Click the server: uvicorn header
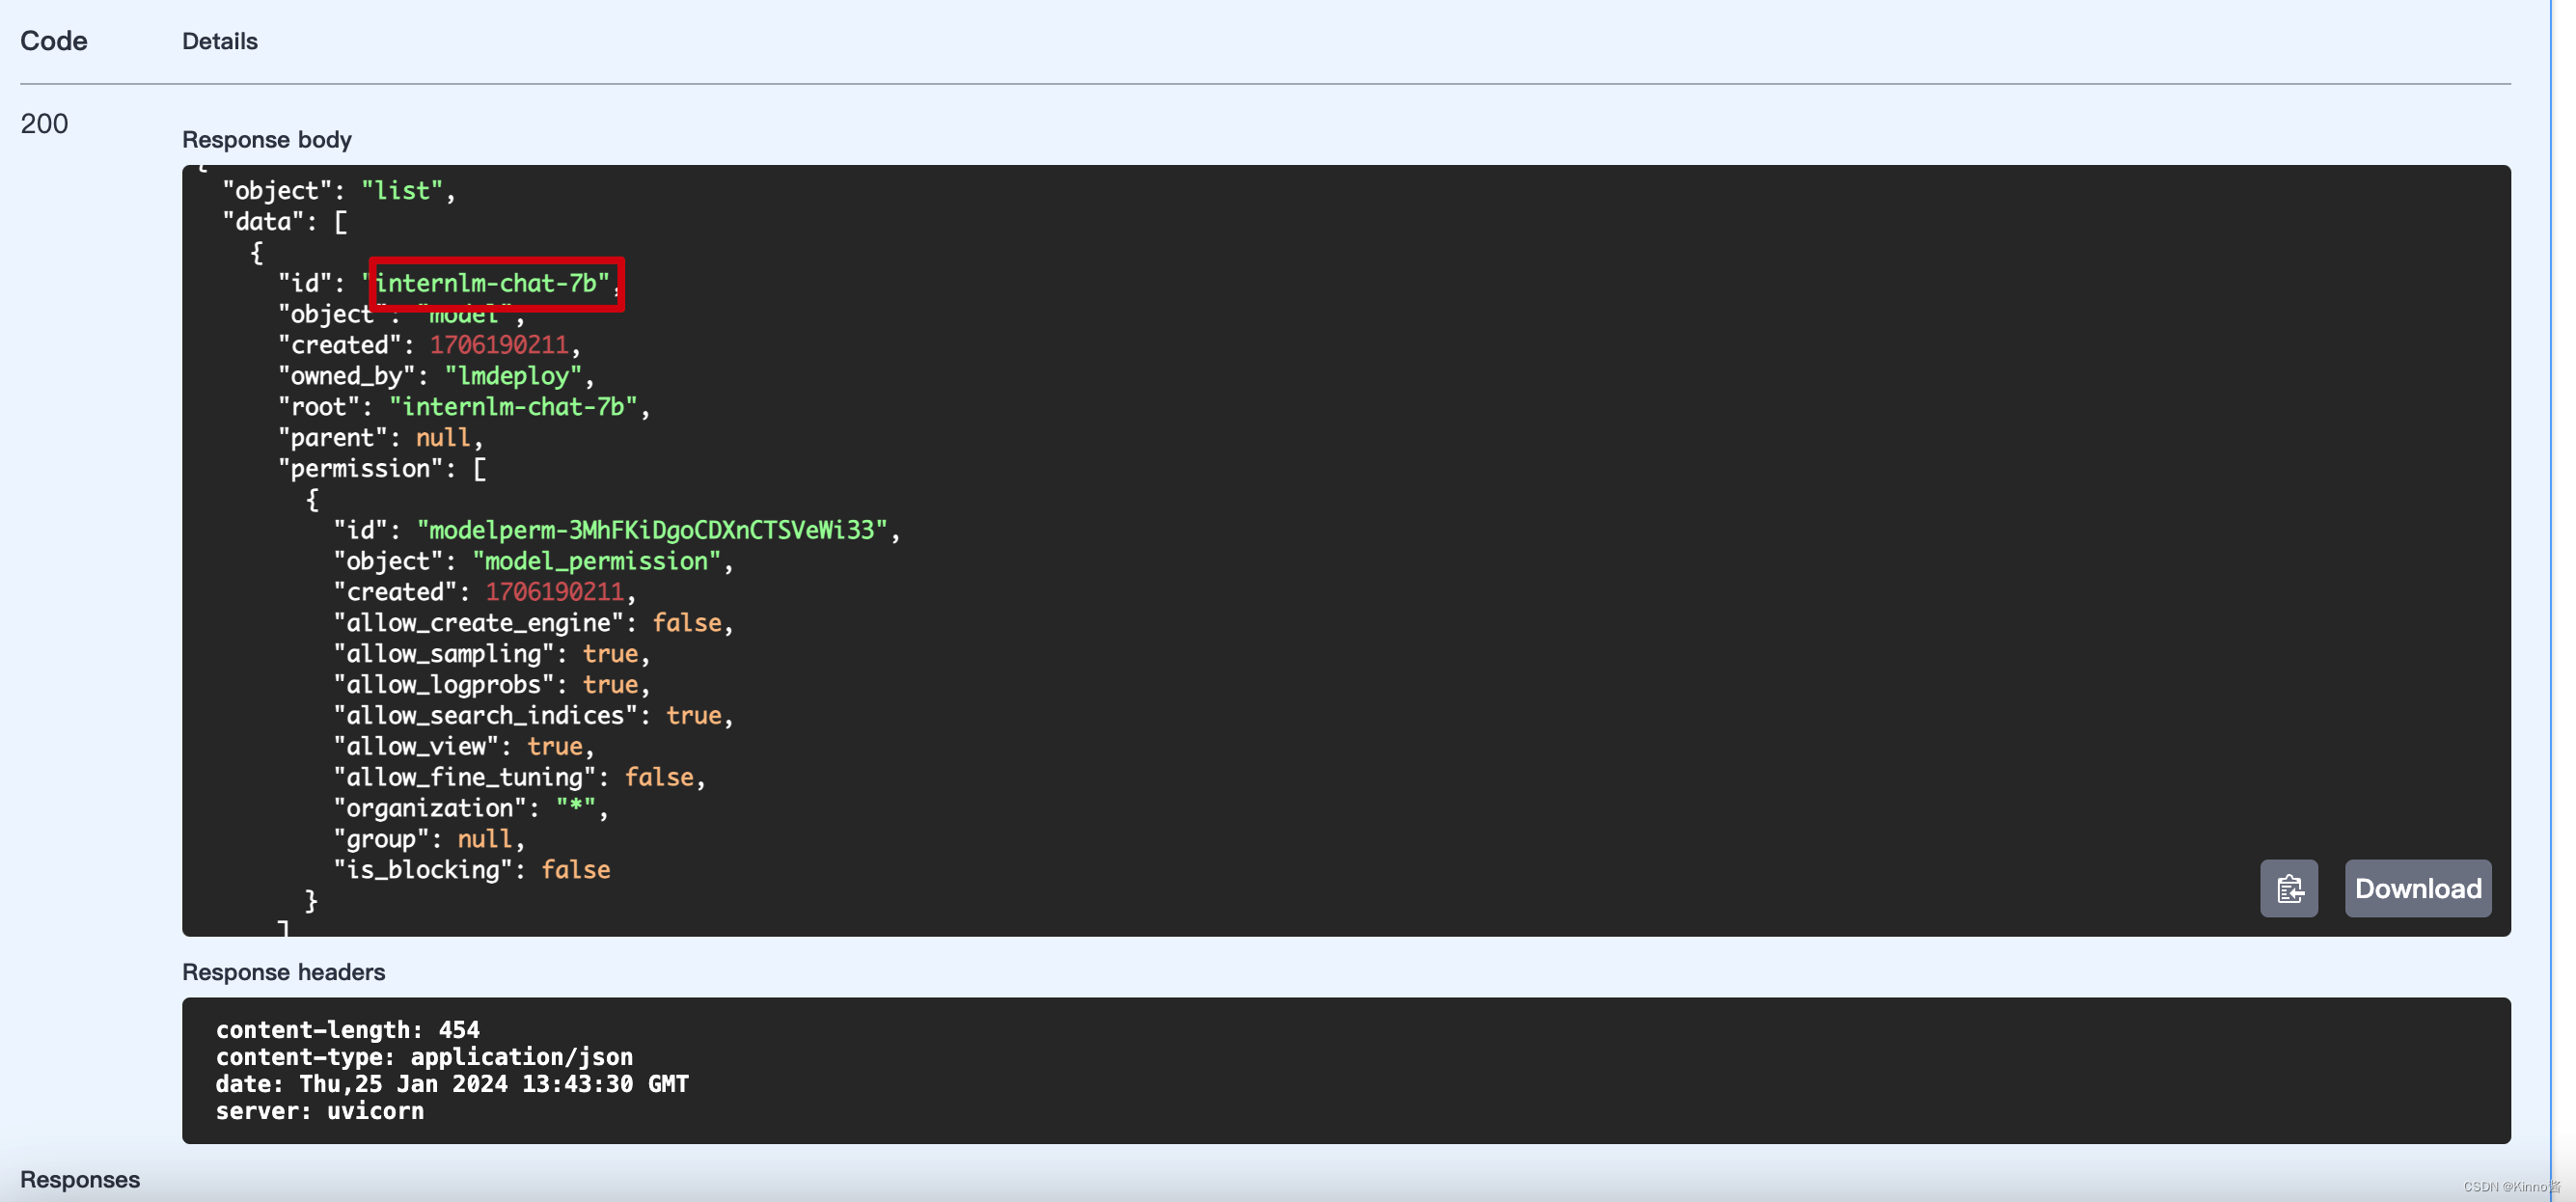2576x1202 pixels. click(319, 1111)
